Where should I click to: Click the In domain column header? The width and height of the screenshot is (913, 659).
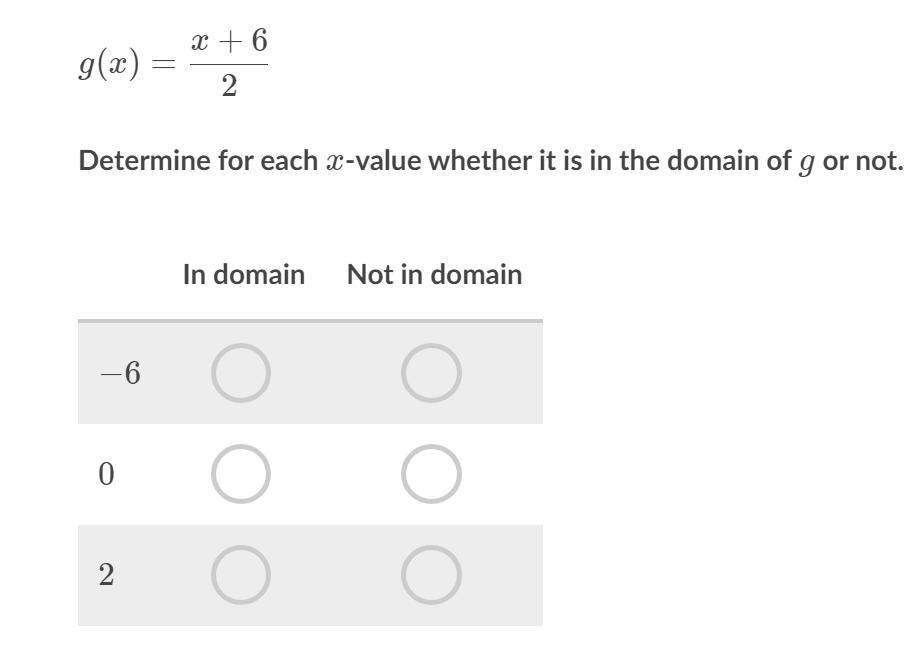click(243, 274)
